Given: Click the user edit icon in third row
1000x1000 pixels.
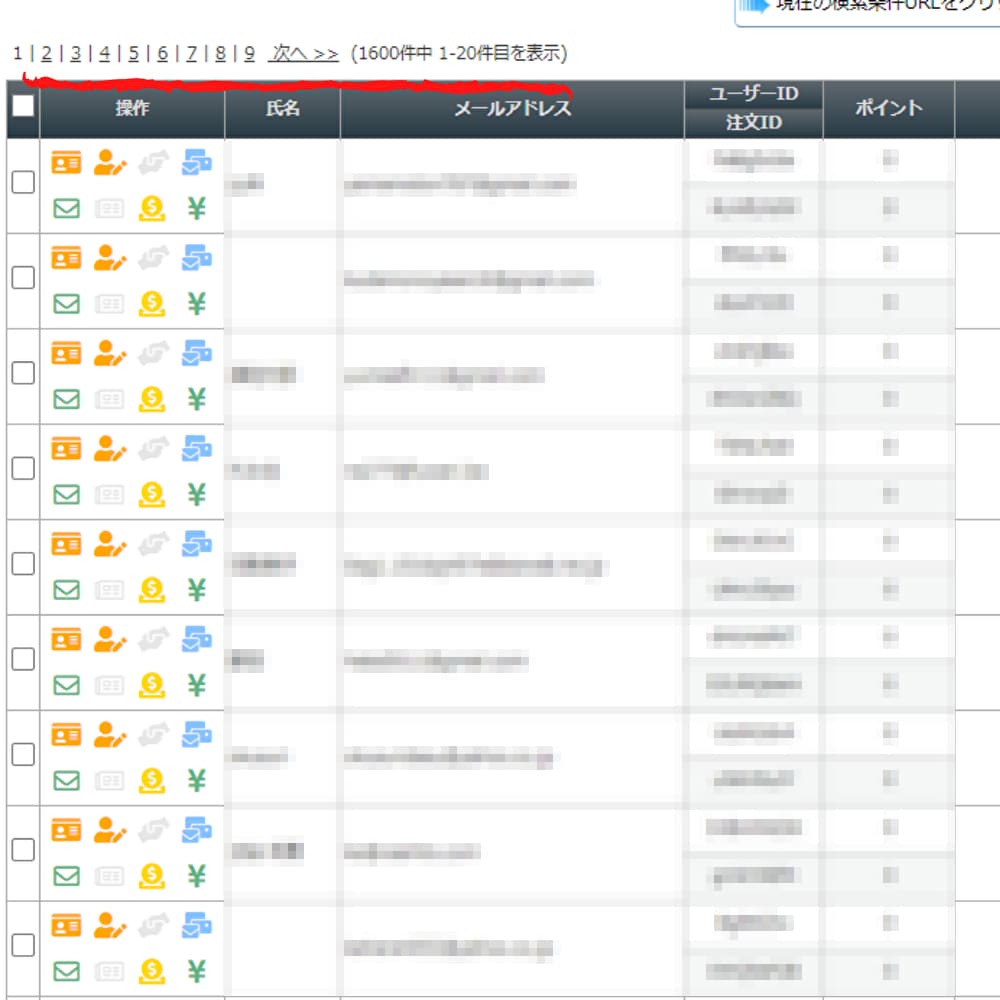Looking at the screenshot, I should 110,353.
